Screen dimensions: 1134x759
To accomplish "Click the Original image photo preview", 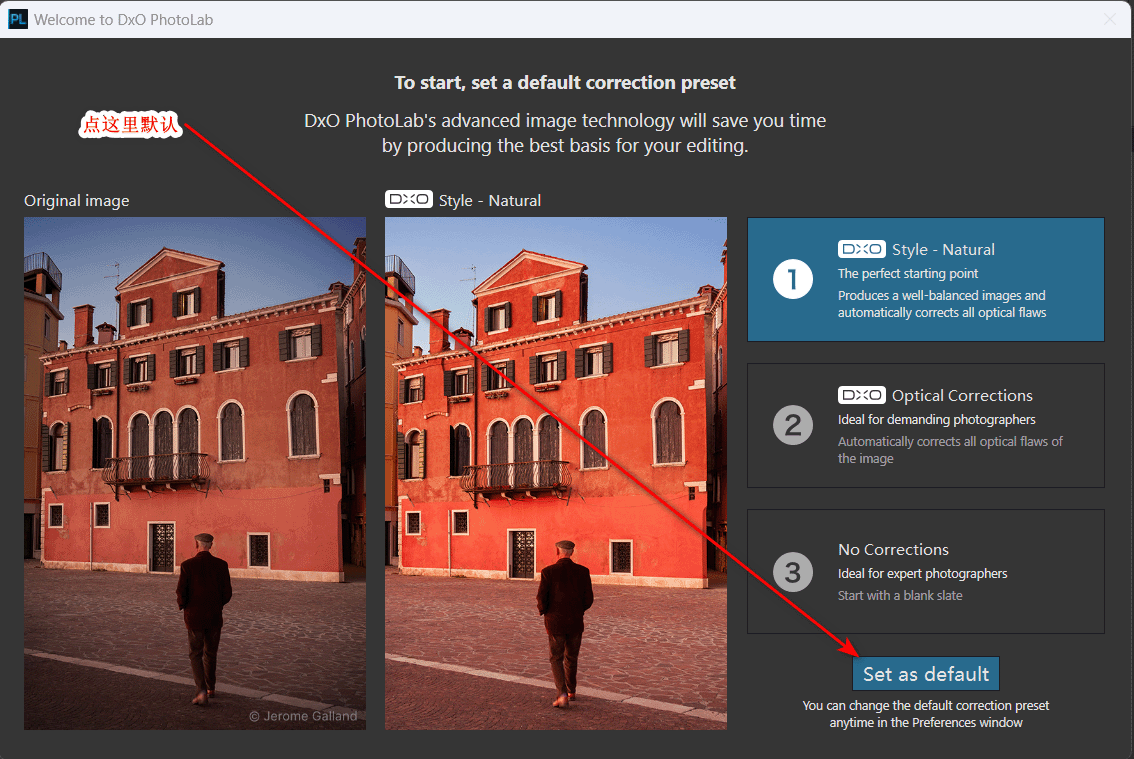I will coord(195,473).
